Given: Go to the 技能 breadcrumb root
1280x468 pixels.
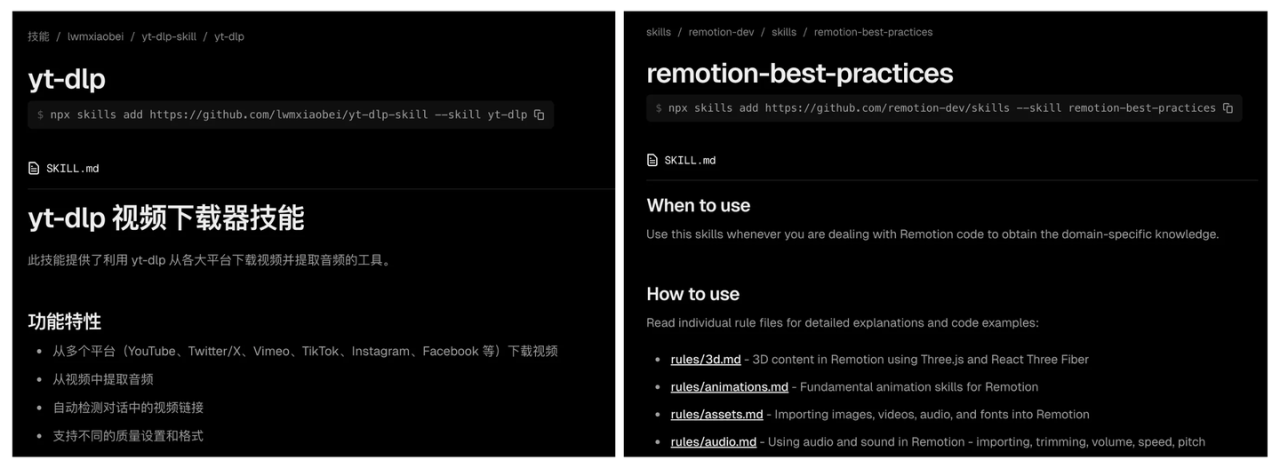Looking at the screenshot, I should (38, 36).
